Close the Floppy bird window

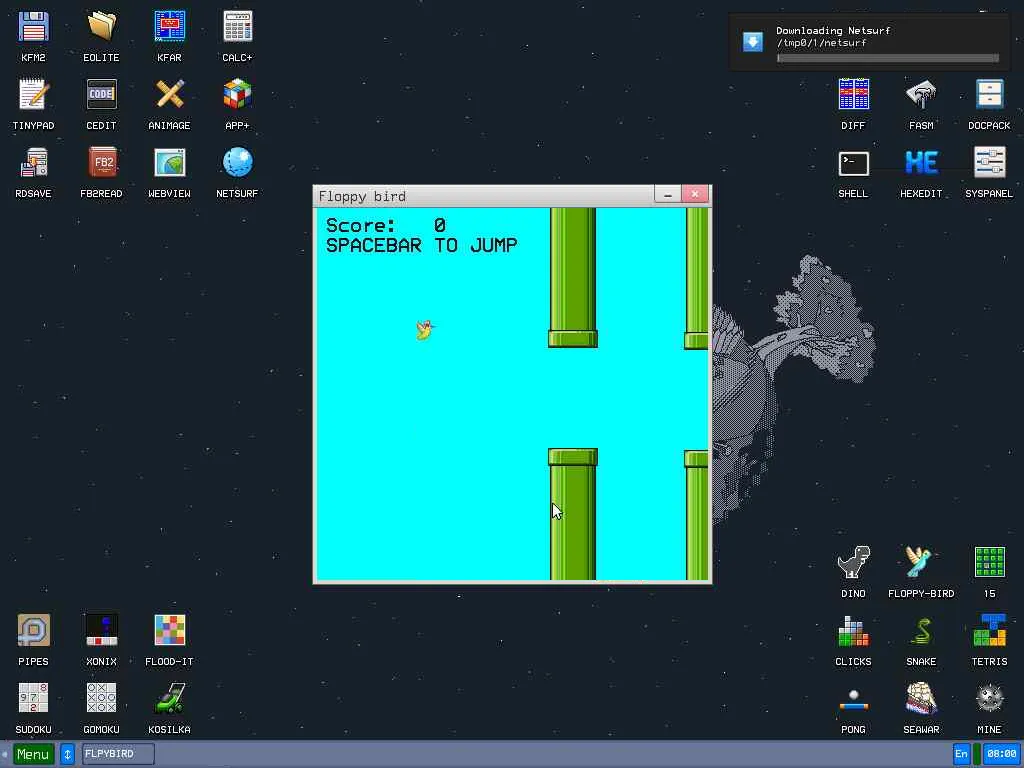tap(695, 194)
